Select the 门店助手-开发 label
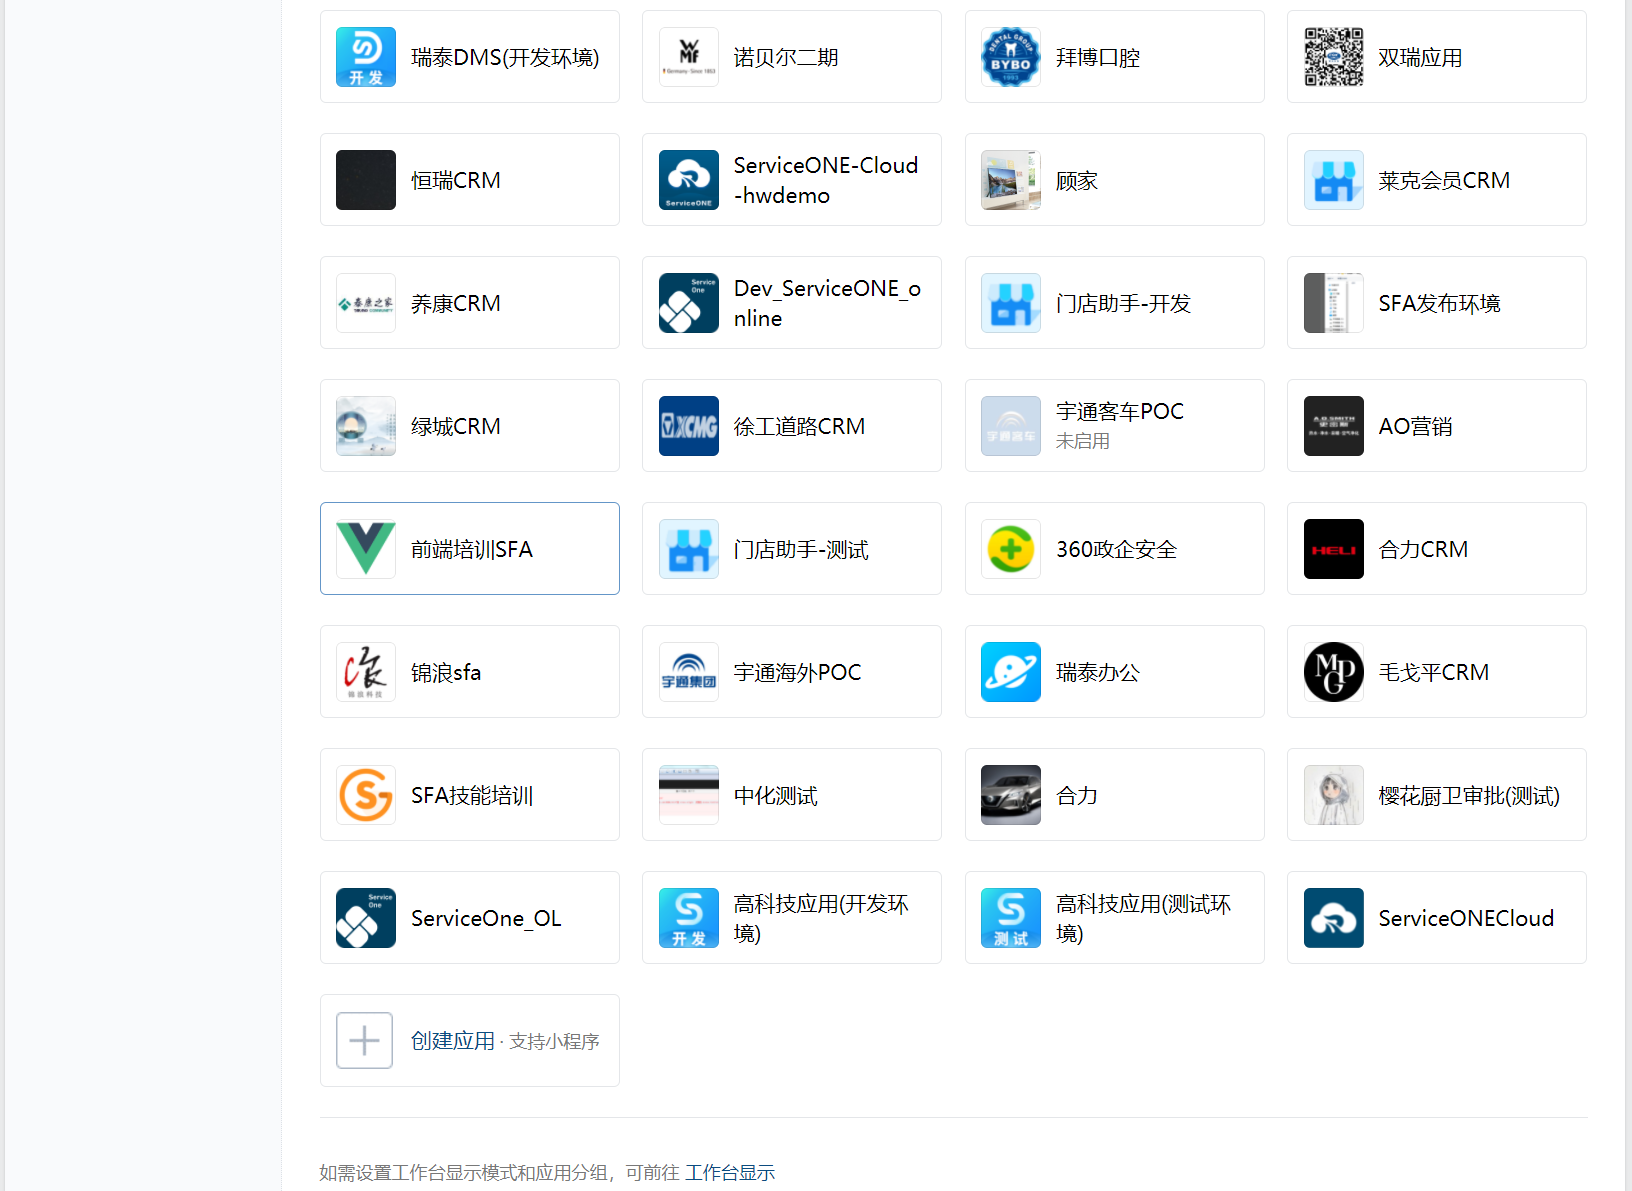The width and height of the screenshot is (1632, 1191). point(1124,304)
